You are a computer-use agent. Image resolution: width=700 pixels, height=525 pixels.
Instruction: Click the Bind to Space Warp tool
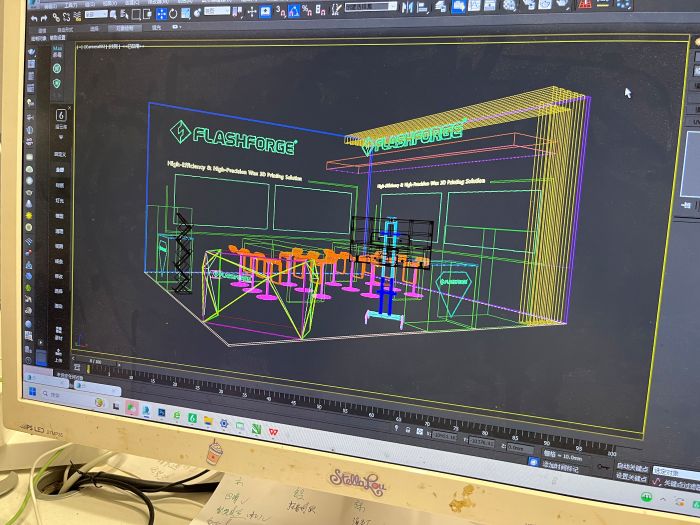77,17
